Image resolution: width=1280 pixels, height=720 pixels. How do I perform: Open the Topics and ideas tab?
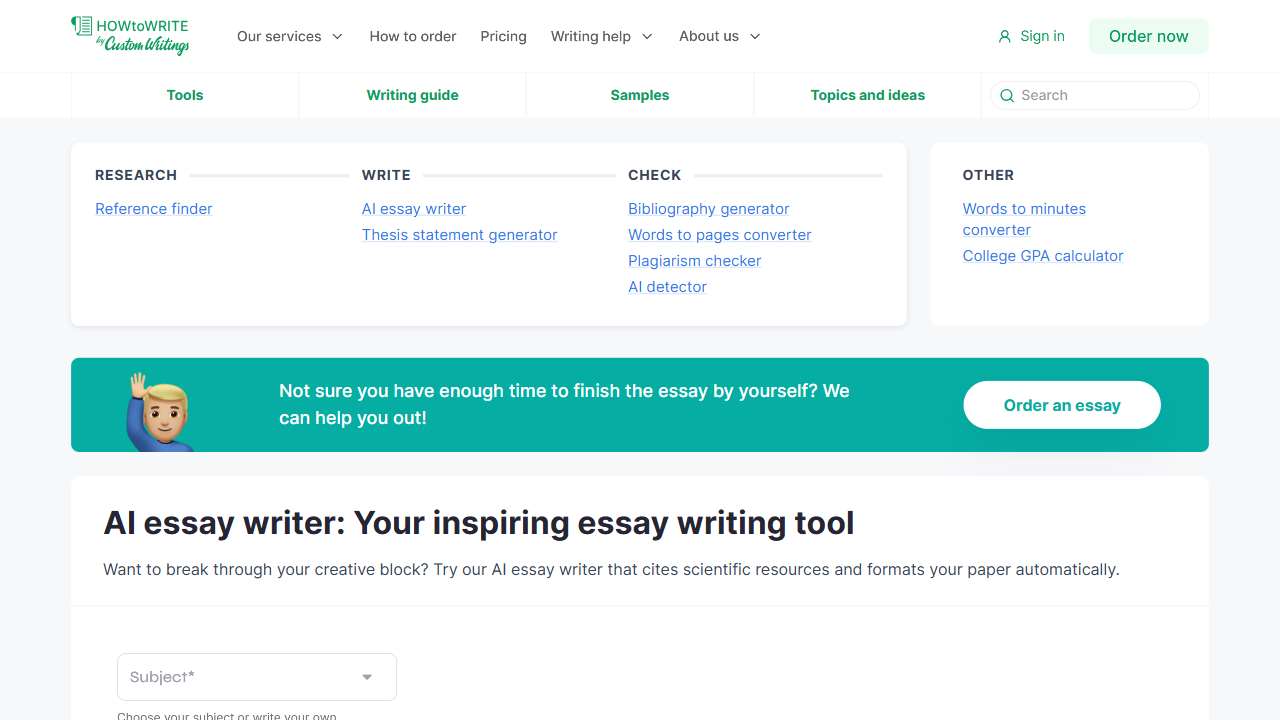(867, 95)
